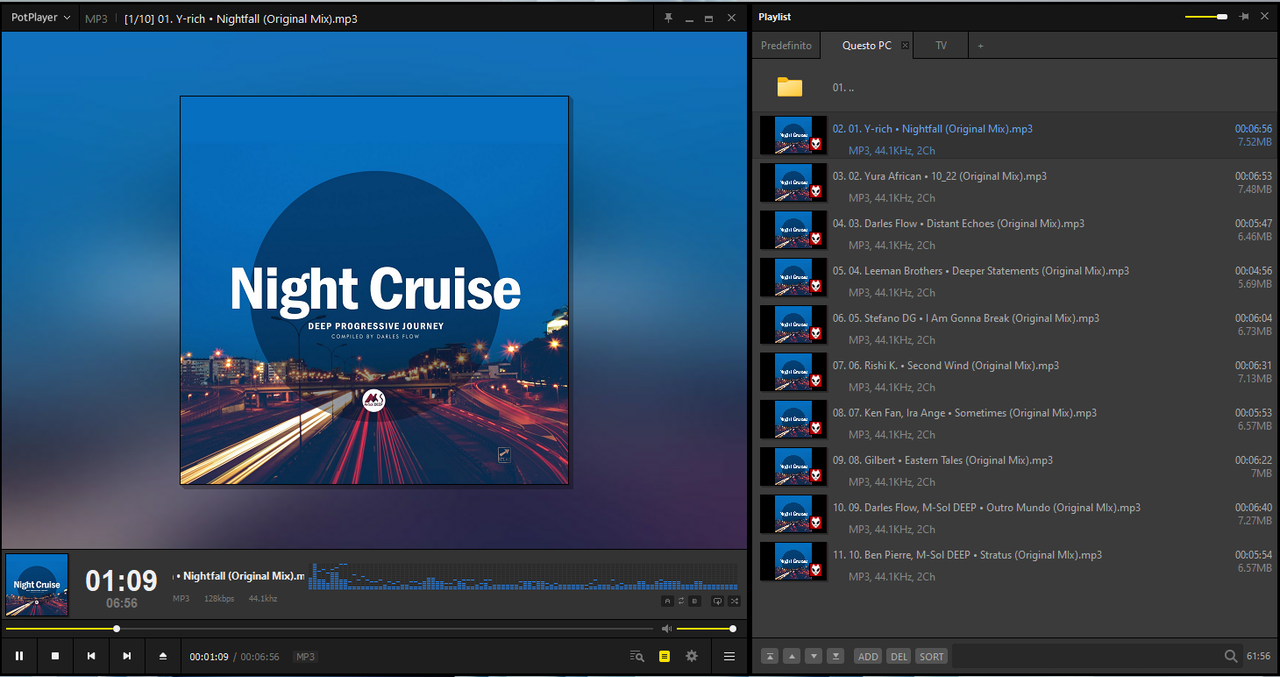The image size is (1280, 677).
Task: Click the audio spectrum visualizer
Action: 524,575
